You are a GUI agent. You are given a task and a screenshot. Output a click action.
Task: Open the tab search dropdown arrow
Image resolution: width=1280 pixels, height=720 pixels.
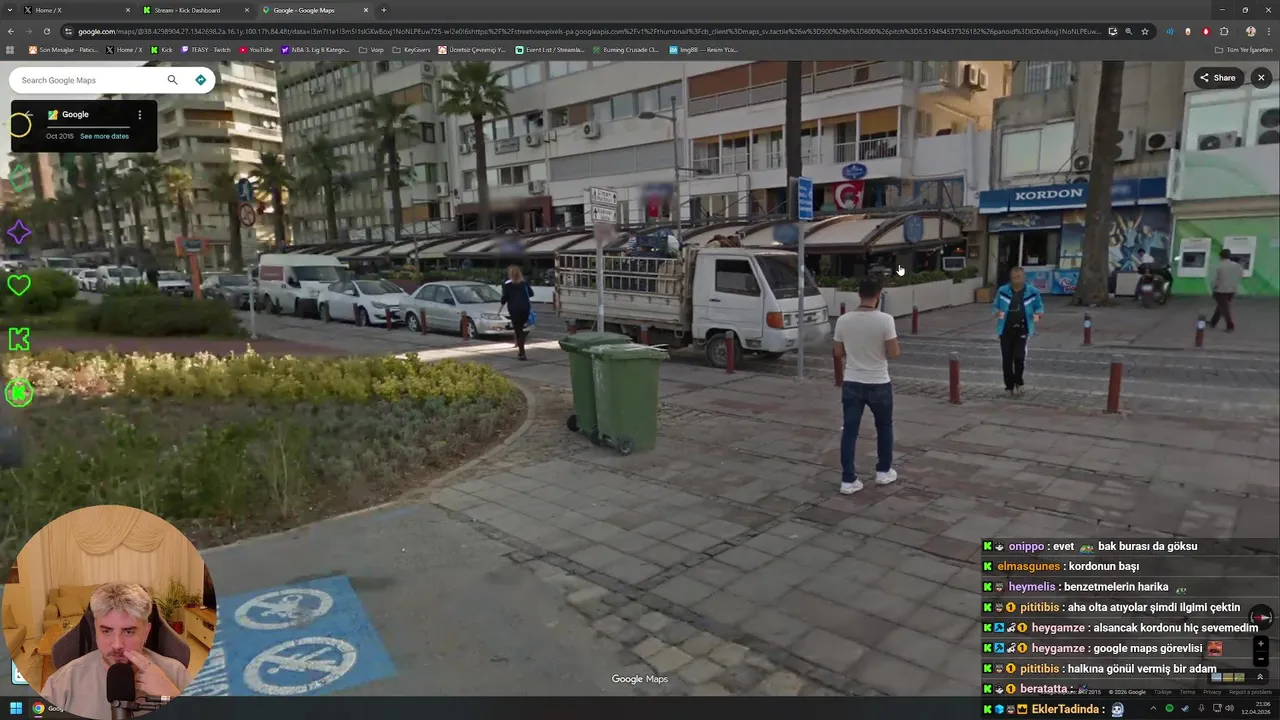[10, 10]
